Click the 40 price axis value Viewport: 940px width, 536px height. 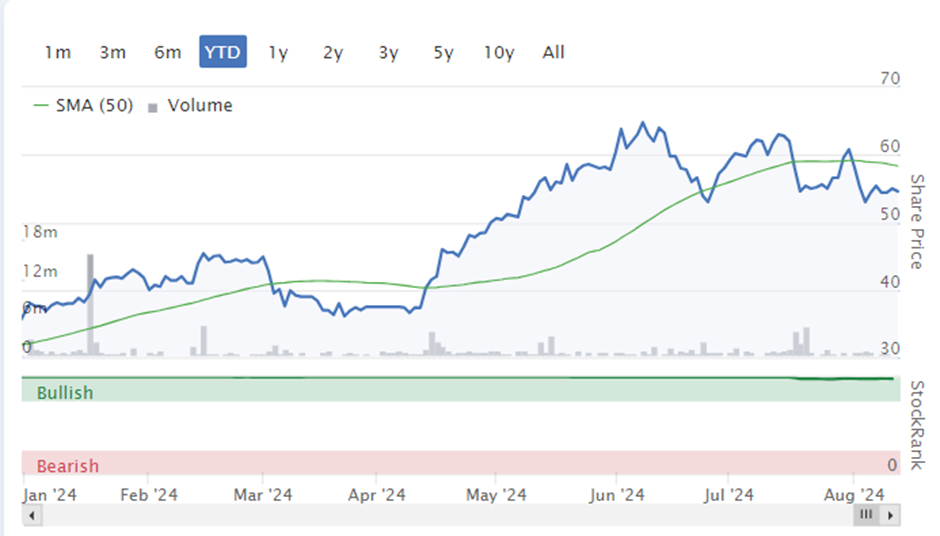[x=890, y=282]
